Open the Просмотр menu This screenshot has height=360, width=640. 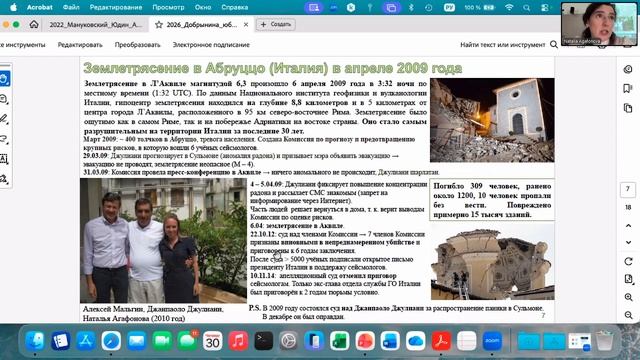coord(168,7)
